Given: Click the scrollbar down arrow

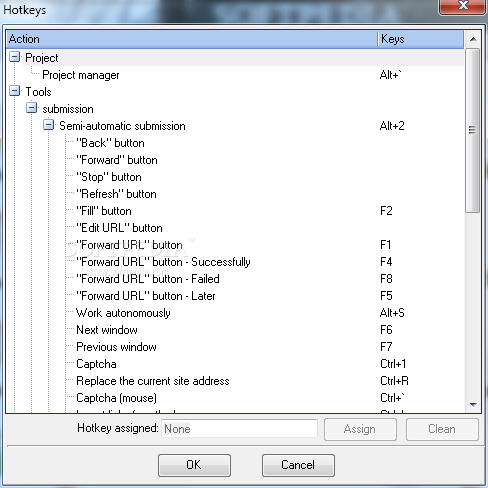Looking at the screenshot, I should point(473,405).
